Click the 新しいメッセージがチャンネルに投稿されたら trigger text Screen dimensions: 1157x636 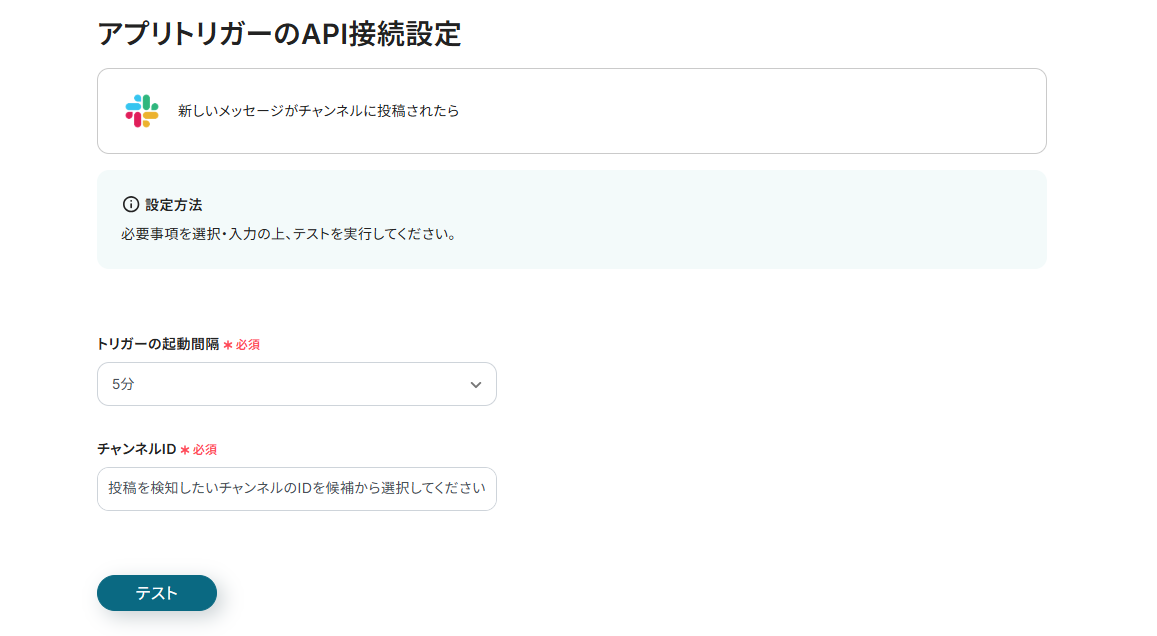coord(318,111)
